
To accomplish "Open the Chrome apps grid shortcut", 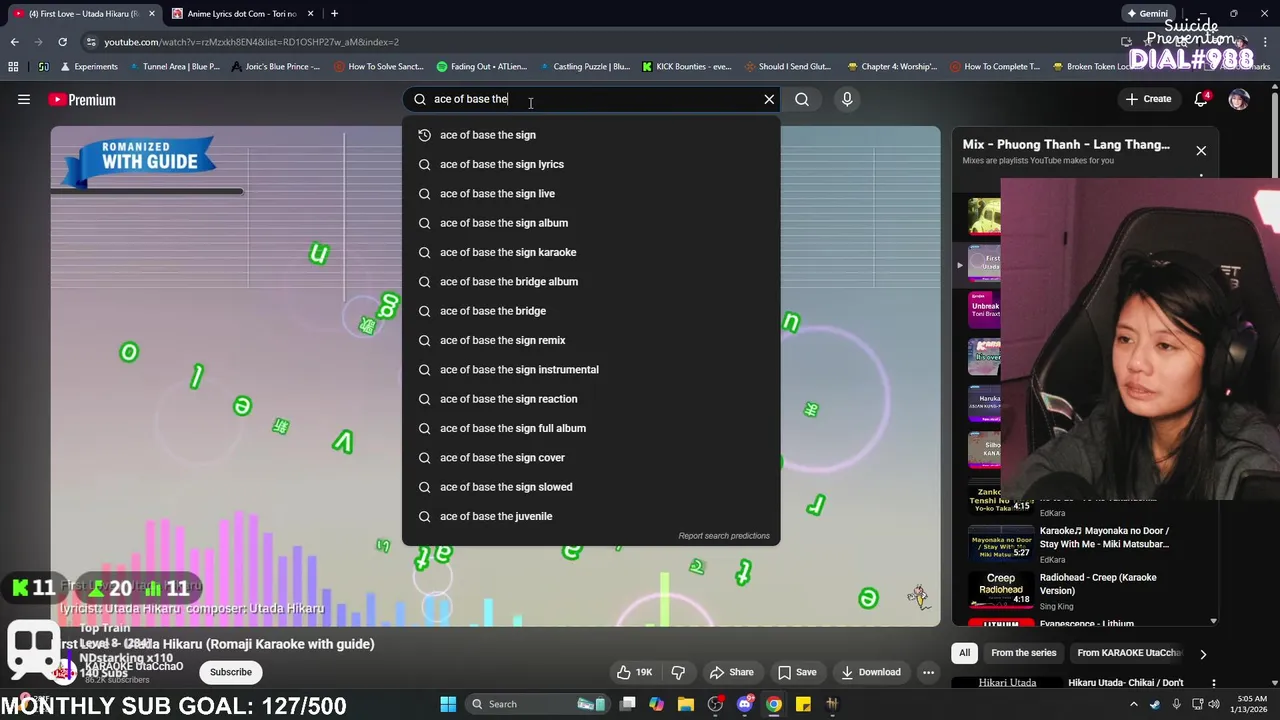I will pyautogui.click(x=13, y=67).
